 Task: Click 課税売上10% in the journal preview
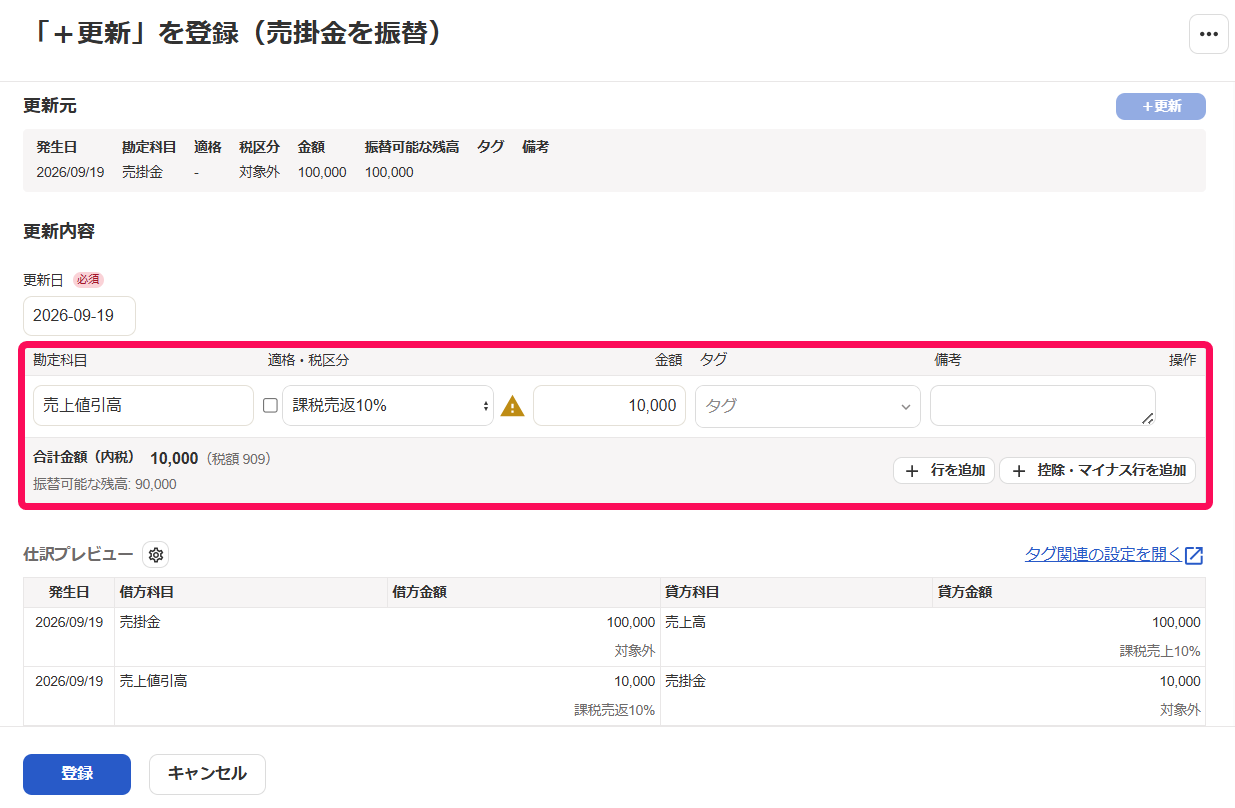tap(1160, 651)
